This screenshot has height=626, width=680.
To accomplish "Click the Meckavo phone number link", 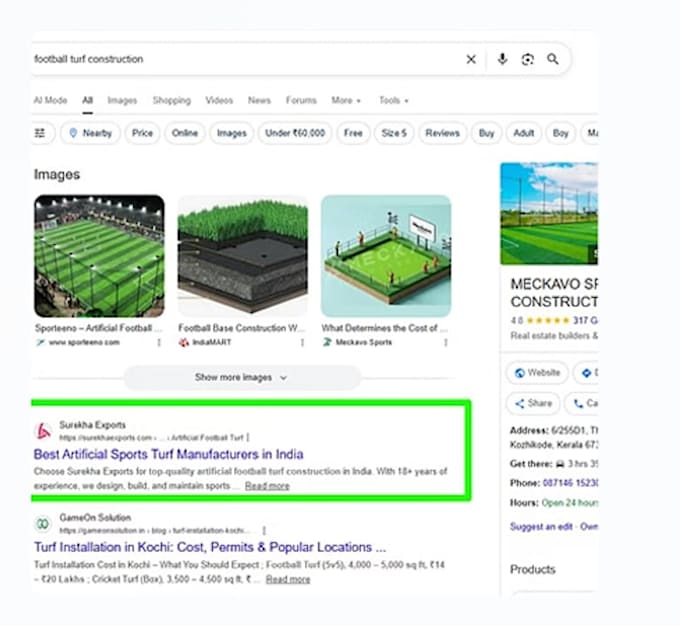I will pyautogui.click(x=570, y=483).
